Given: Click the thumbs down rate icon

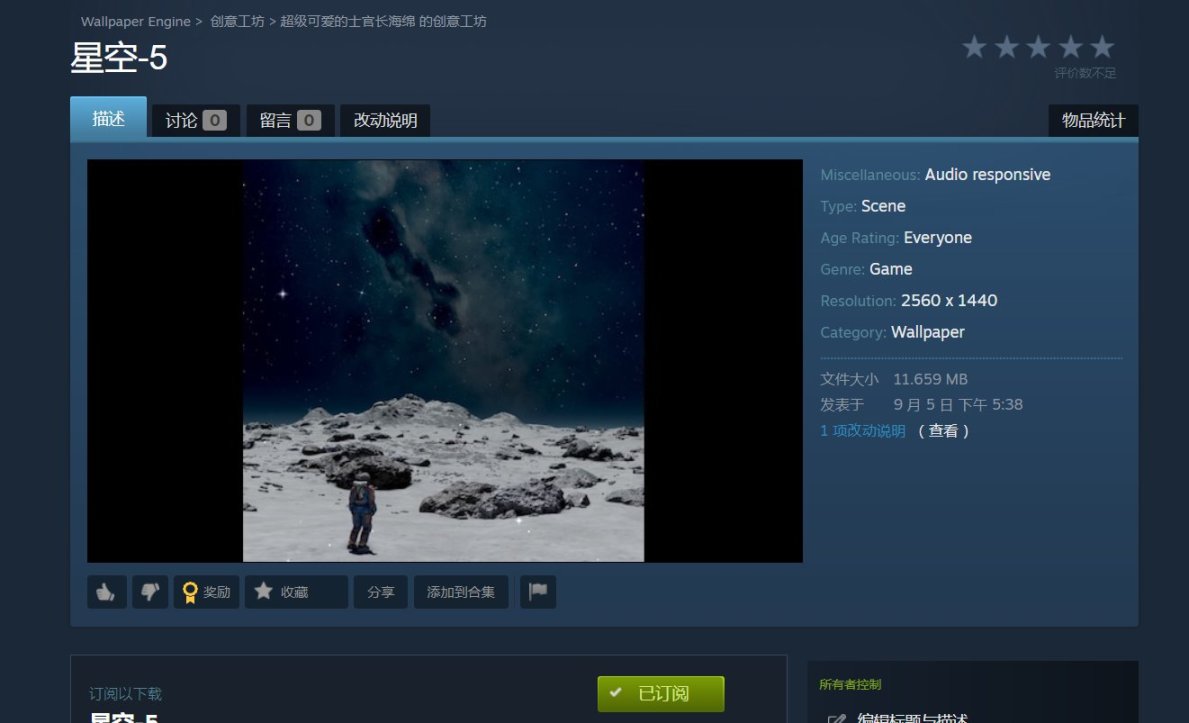Looking at the screenshot, I should [150, 592].
